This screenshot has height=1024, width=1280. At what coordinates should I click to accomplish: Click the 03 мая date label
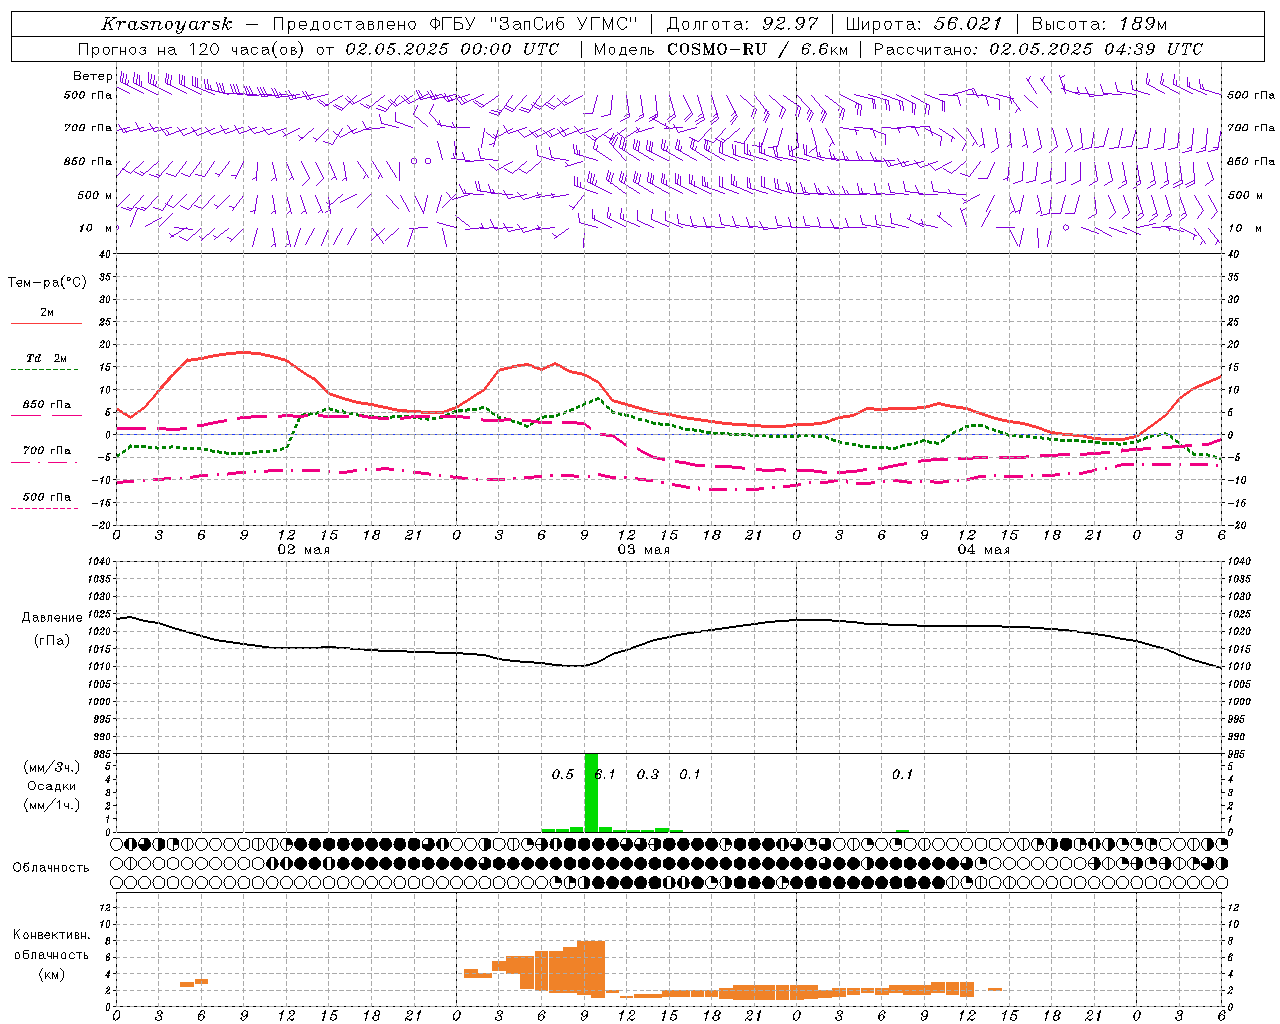(643, 550)
